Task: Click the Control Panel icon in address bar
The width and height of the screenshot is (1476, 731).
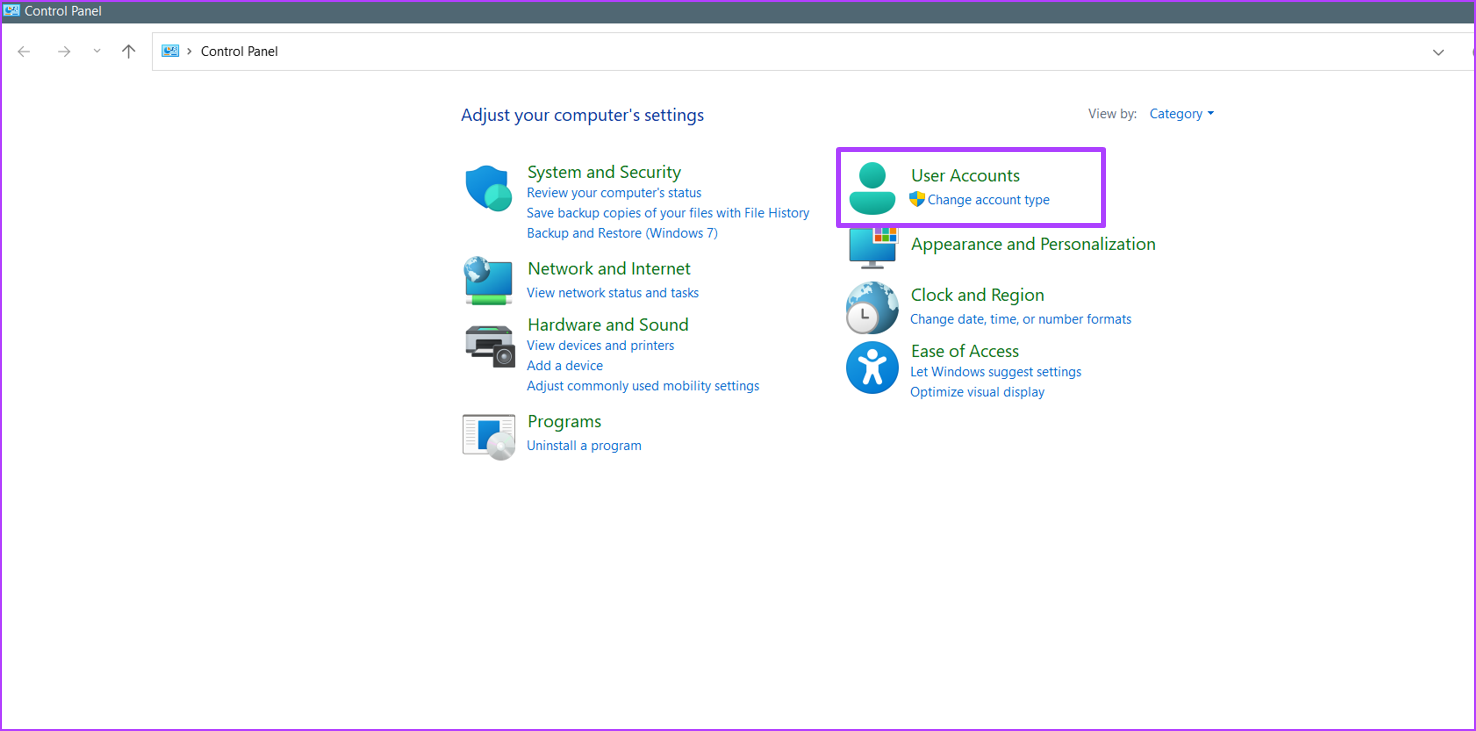Action: (170, 51)
